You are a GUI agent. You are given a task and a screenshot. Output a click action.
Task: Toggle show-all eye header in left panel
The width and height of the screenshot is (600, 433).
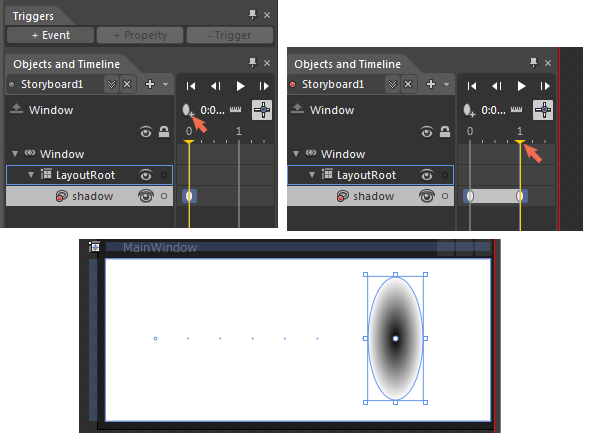point(146,133)
